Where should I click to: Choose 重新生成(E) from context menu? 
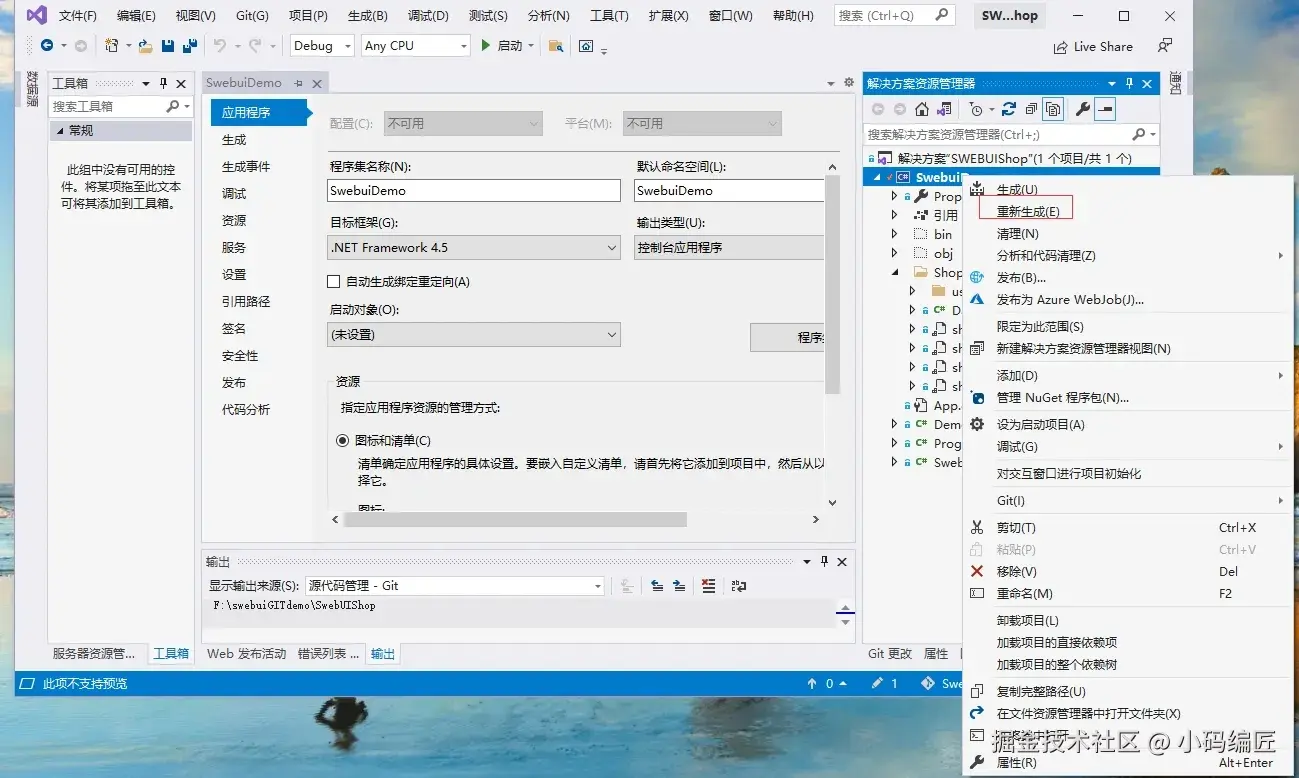point(1028,212)
